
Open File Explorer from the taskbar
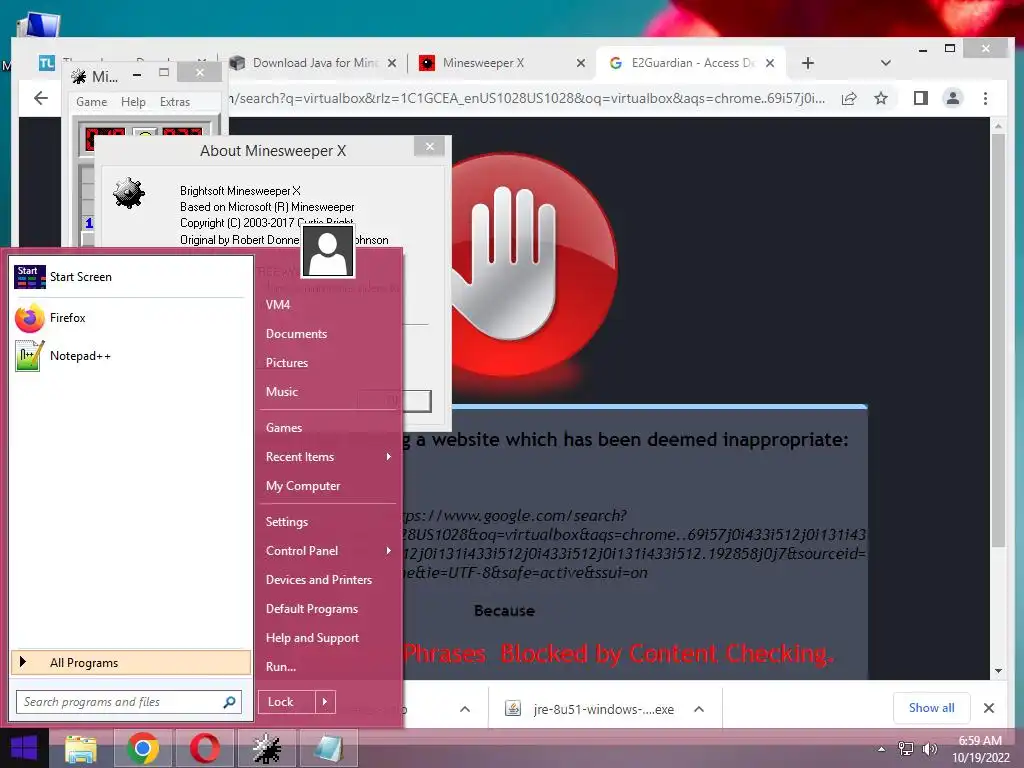coord(81,748)
